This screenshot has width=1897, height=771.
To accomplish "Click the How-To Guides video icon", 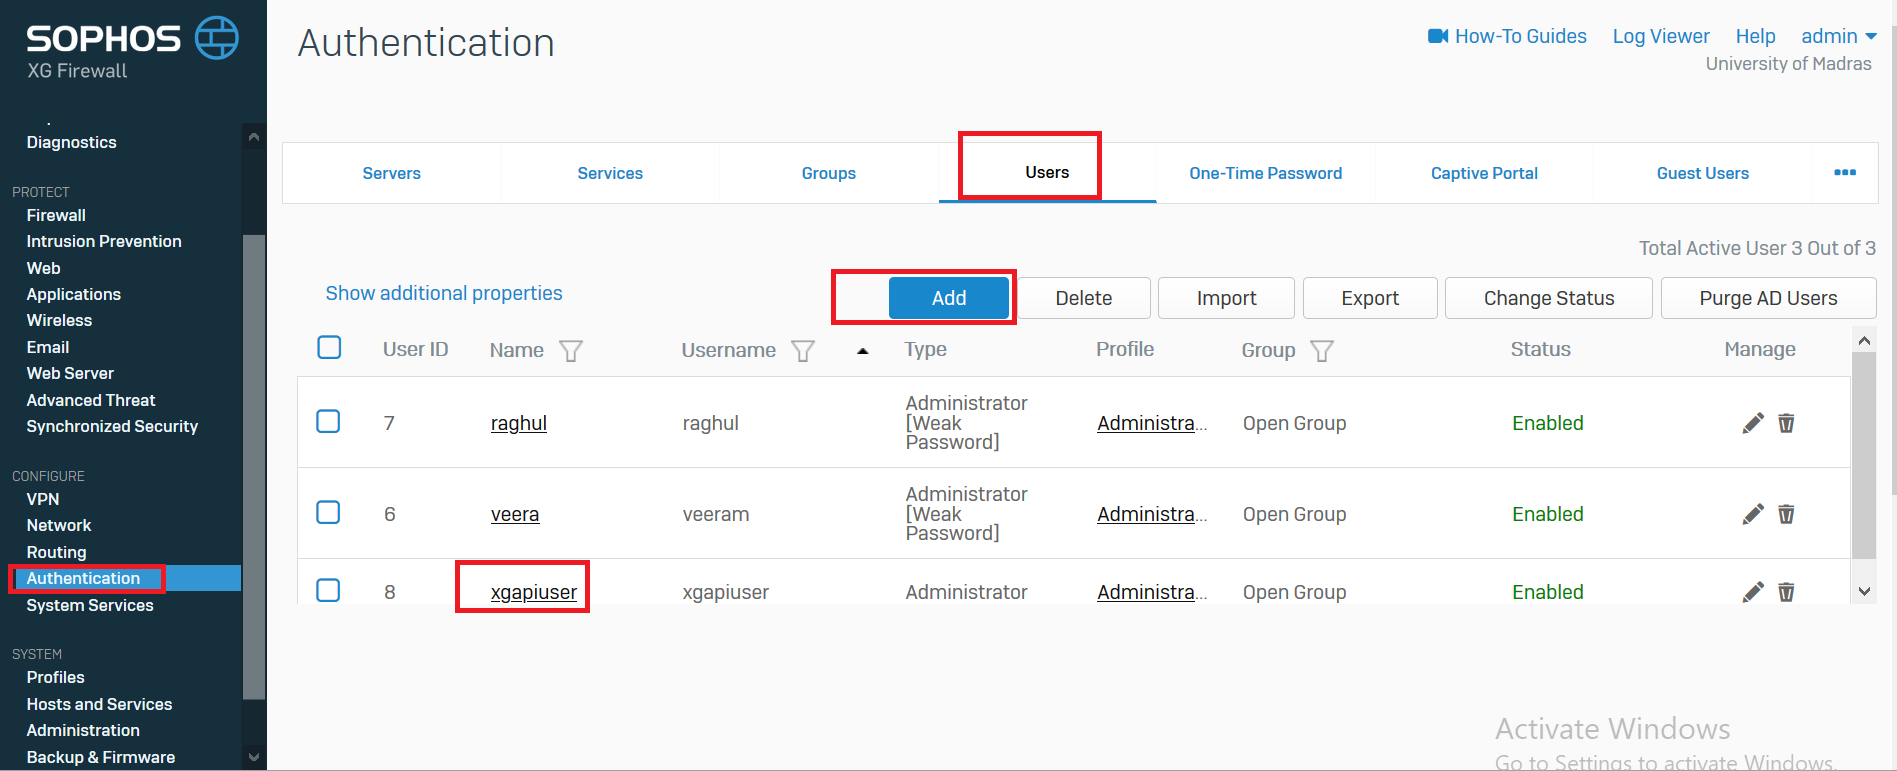I will (x=1438, y=37).
